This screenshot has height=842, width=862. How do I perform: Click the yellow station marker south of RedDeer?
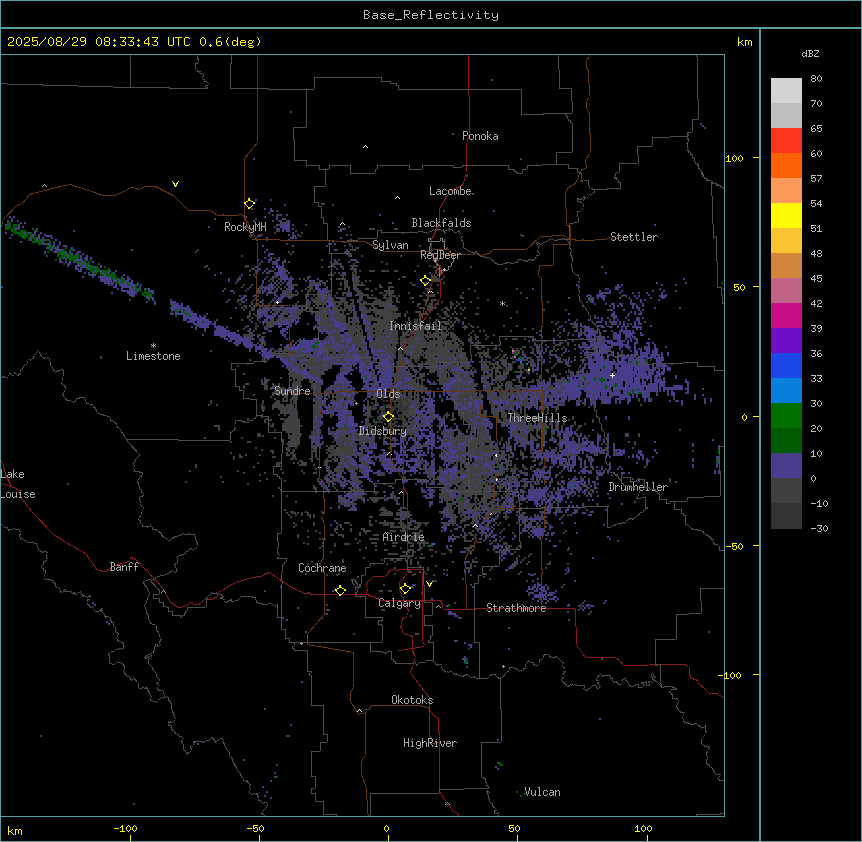pyautogui.click(x=426, y=281)
